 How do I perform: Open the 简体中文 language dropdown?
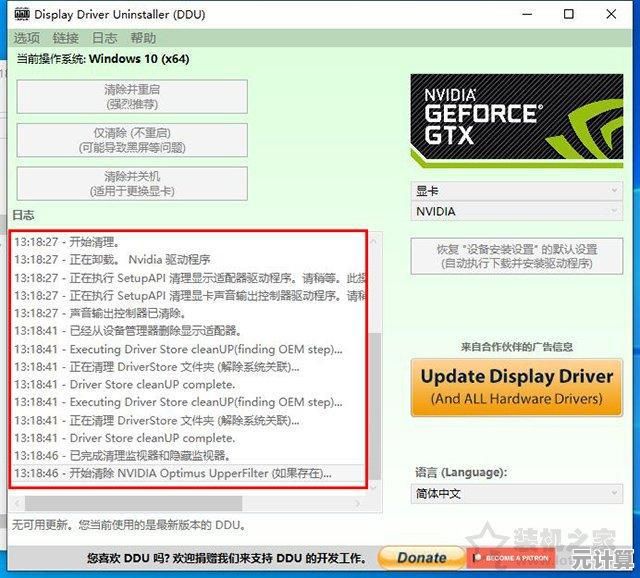pos(516,494)
